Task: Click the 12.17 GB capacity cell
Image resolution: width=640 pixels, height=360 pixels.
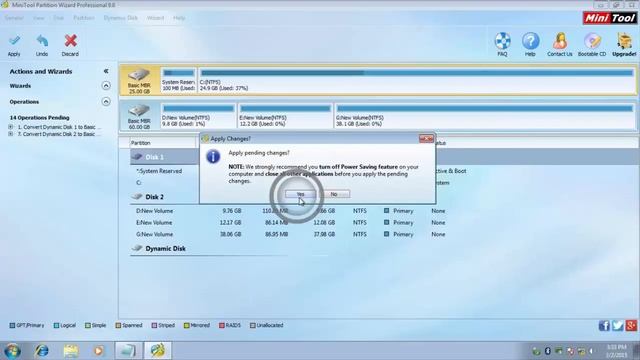Action: pos(232,223)
